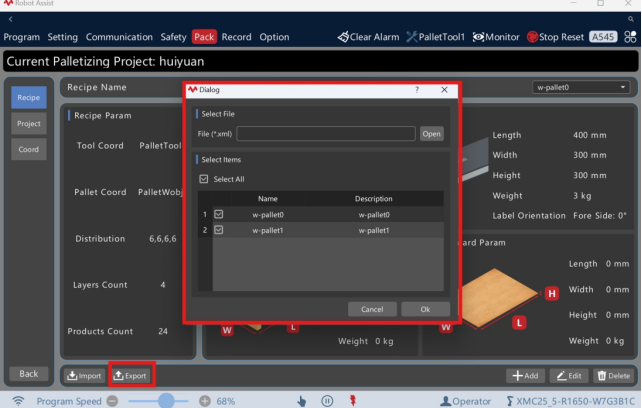The image size is (642, 408).
Task: Click Cancel in the dialog
Action: click(372, 309)
